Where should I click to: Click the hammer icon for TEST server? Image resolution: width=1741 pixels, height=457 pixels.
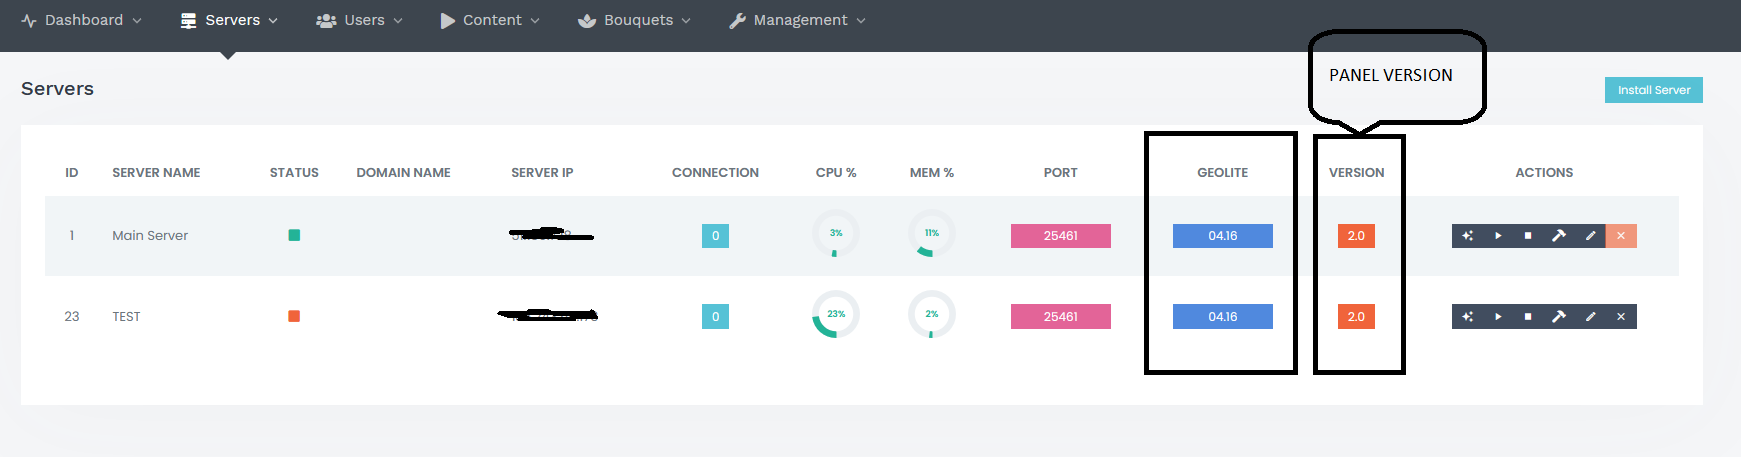click(x=1559, y=317)
